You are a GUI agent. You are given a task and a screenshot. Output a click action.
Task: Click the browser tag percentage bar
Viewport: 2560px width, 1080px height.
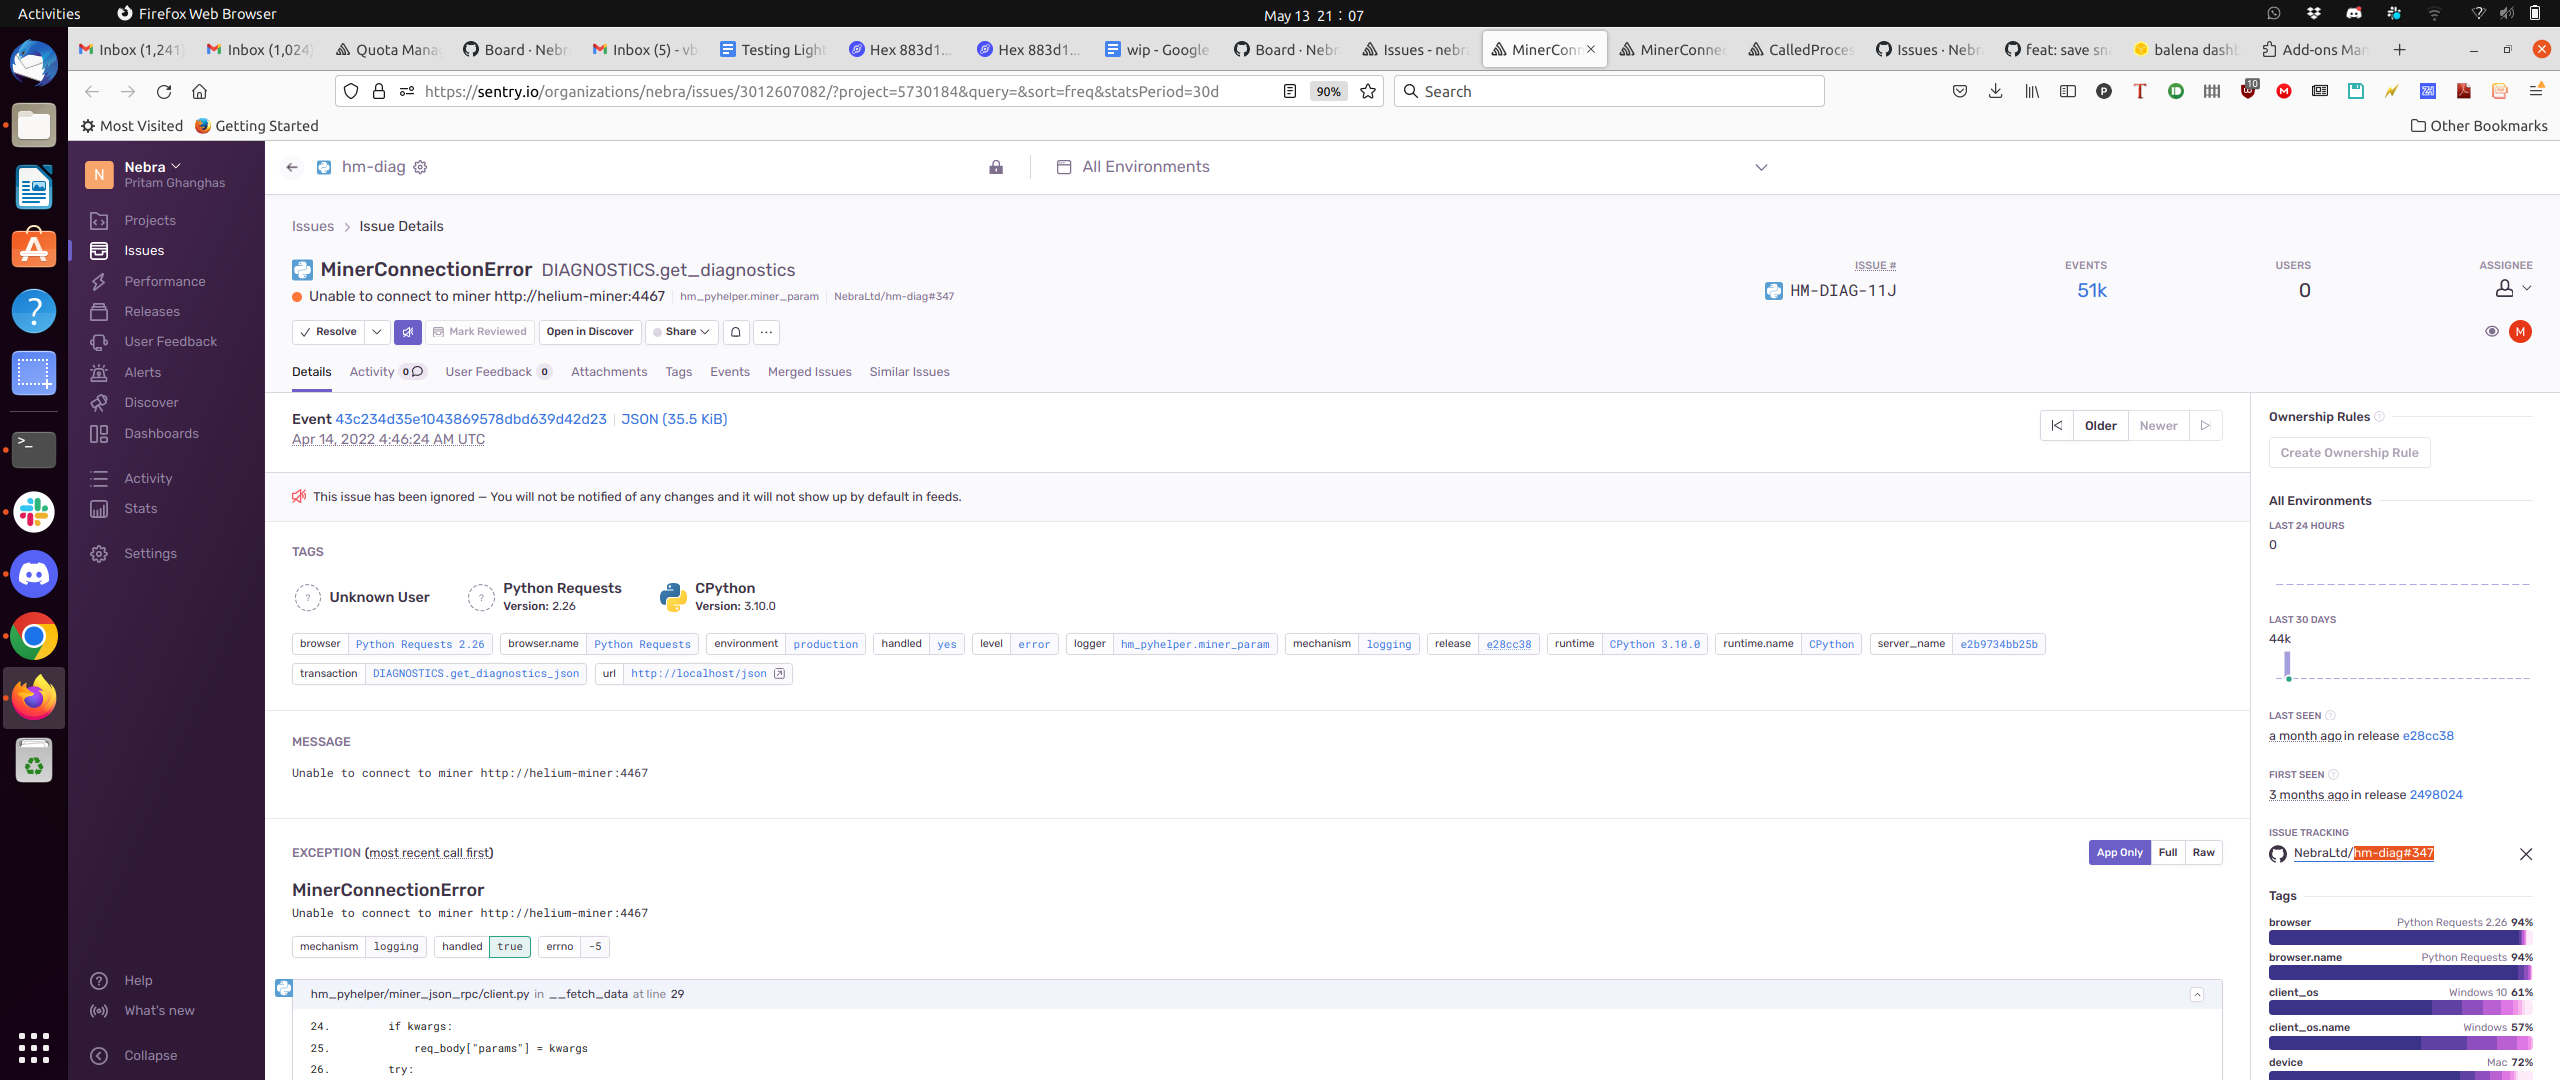[x=2401, y=938]
